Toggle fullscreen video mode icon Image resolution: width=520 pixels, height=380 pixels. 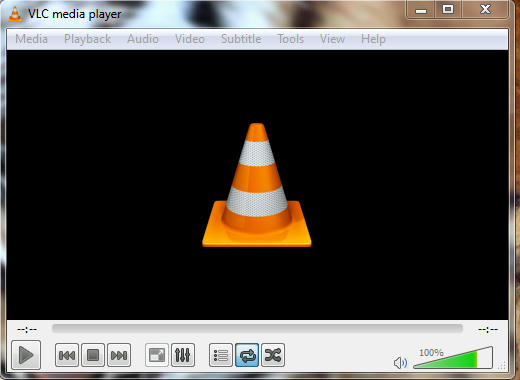[x=157, y=355]
